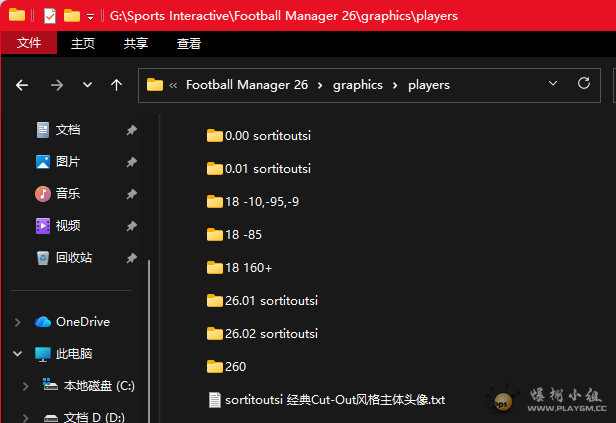Viewport: 616px width, 423px height.
Task: Refresh the players folder
Action: [x=584, y=83]
